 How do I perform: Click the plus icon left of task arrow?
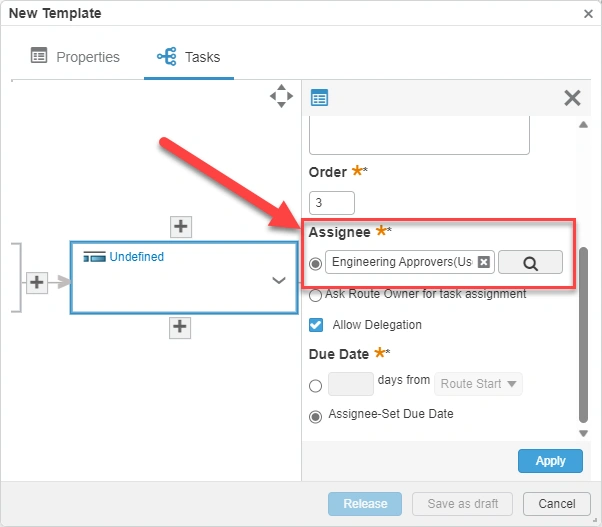[x=37, y=283]
